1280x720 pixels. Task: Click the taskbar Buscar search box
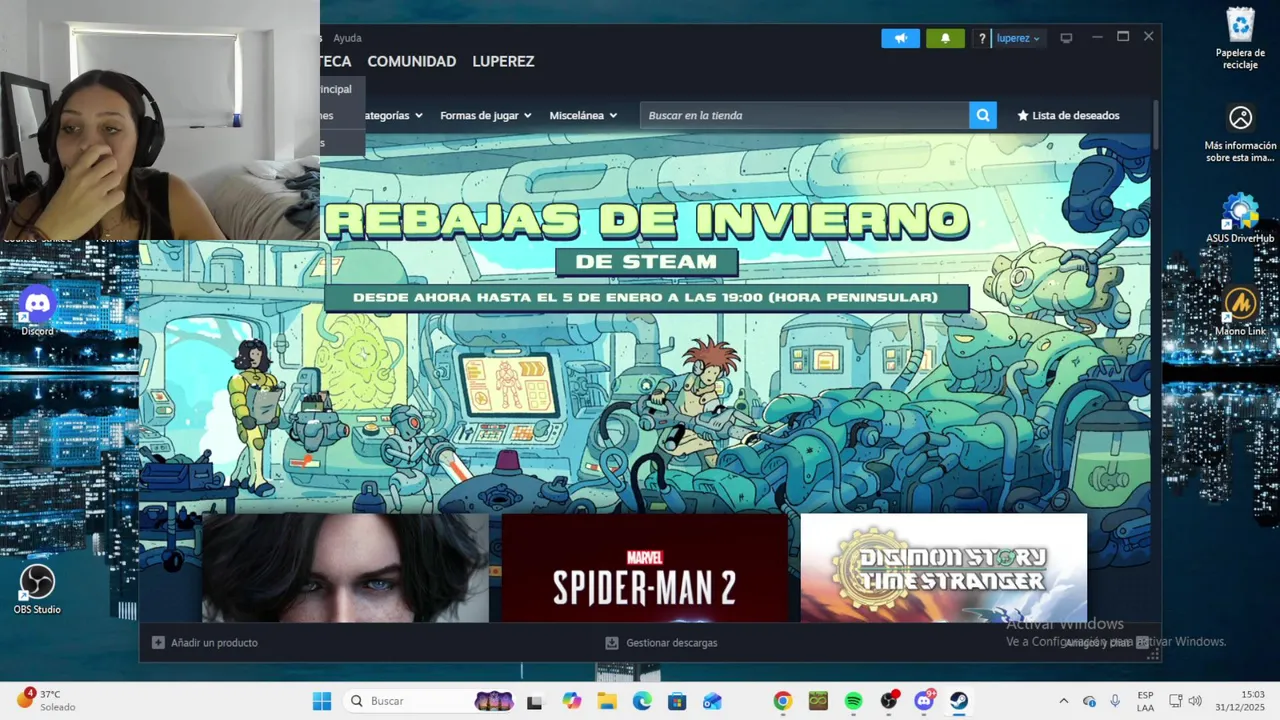pos(431,701)
